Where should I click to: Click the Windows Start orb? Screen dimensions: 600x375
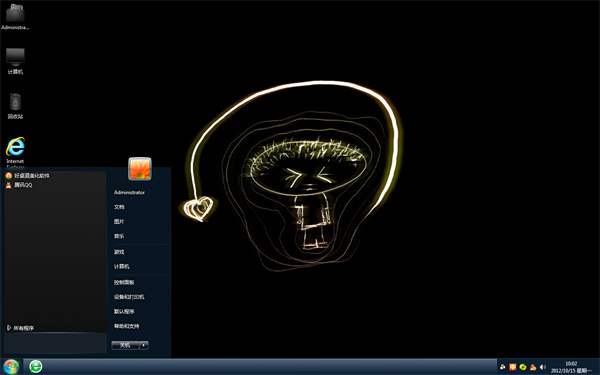[11, 367]
